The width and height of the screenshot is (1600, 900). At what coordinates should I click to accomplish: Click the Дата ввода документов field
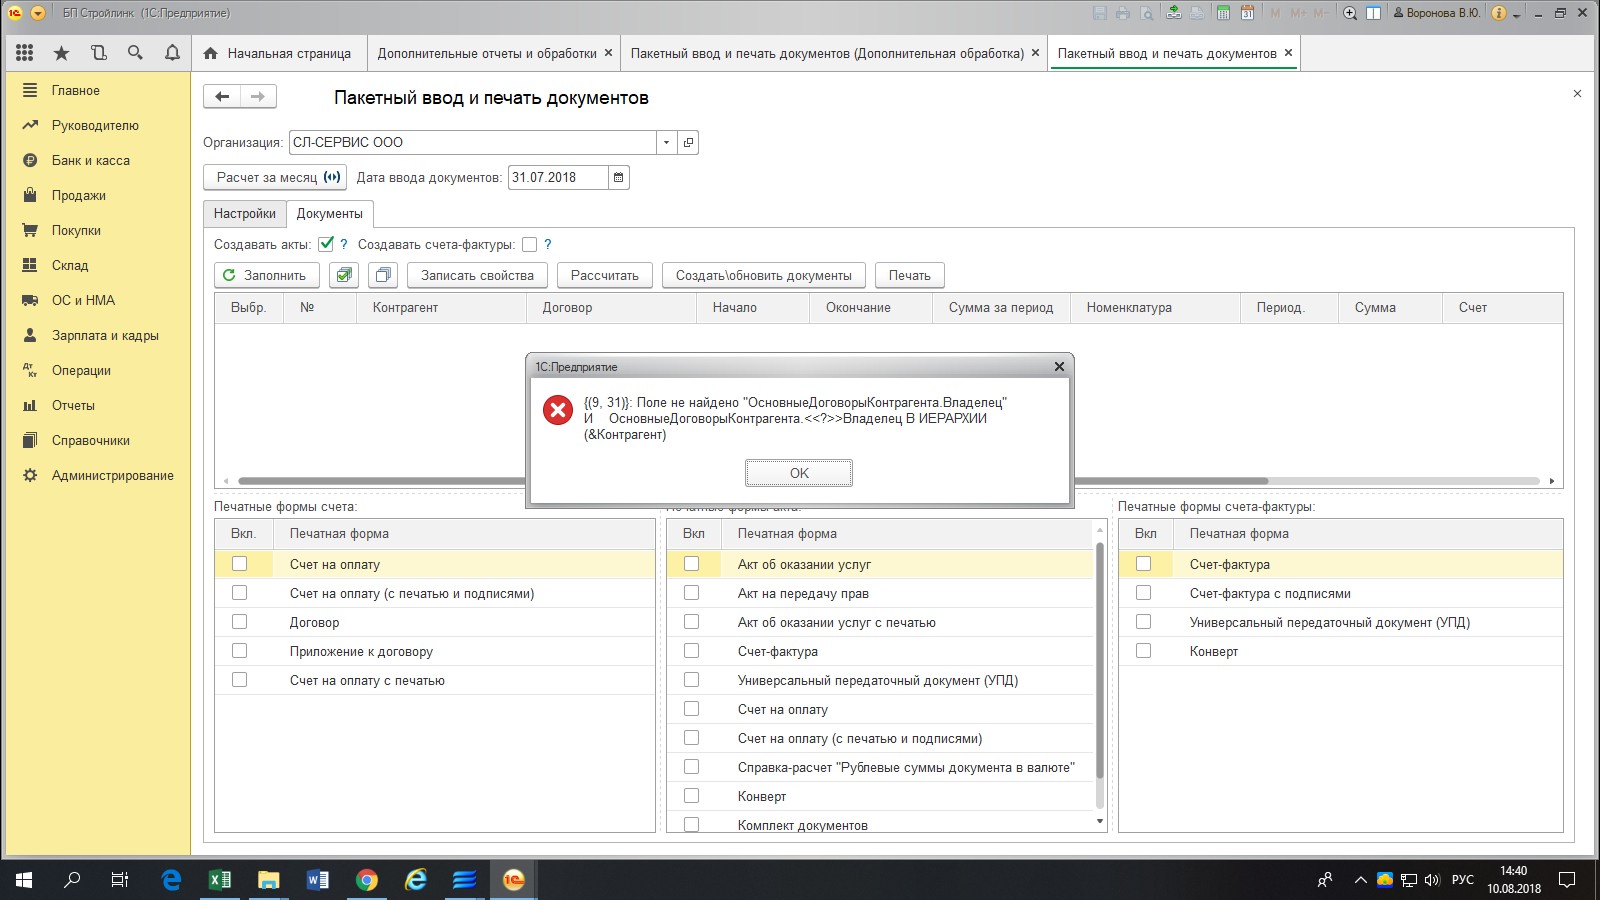click(x=558, y=178)
